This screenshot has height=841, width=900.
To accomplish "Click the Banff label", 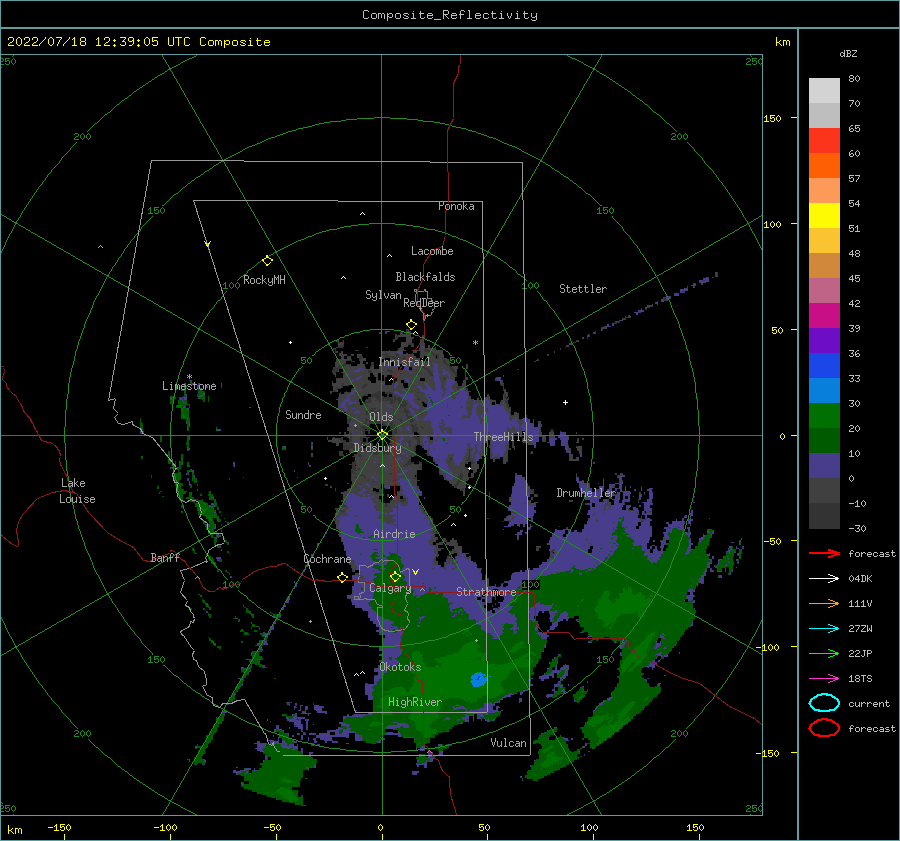I will coord(165,557).
